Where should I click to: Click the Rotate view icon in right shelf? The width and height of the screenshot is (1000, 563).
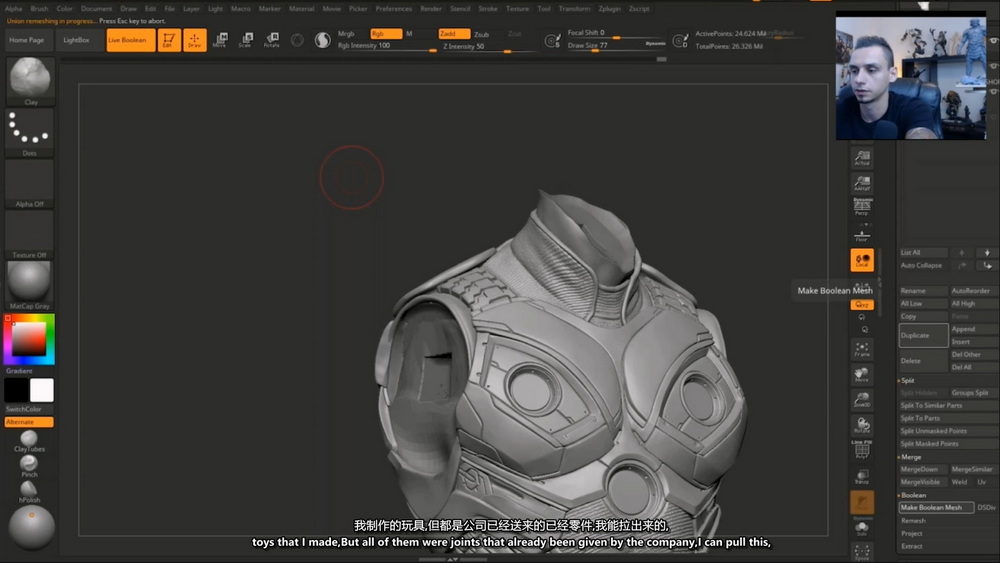(862, 425)
